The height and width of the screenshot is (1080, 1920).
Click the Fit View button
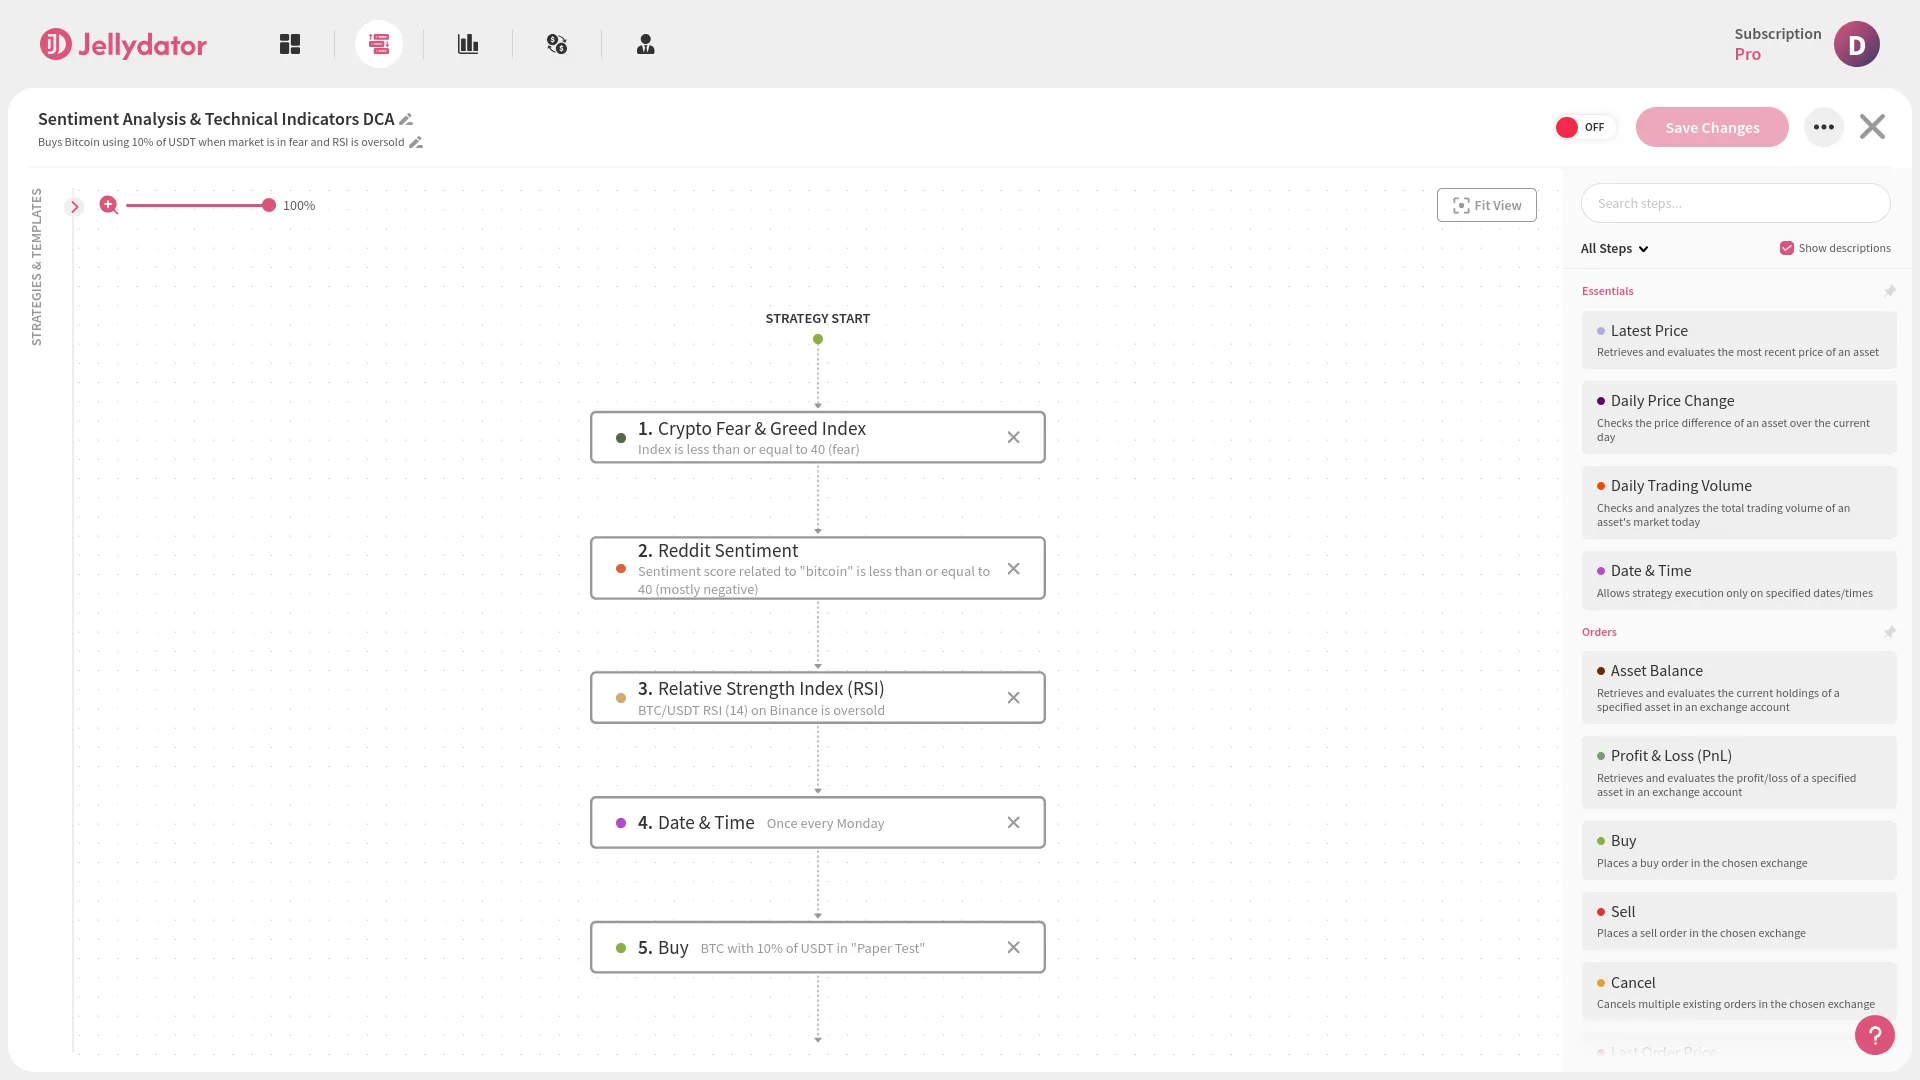coord(1487,204)
